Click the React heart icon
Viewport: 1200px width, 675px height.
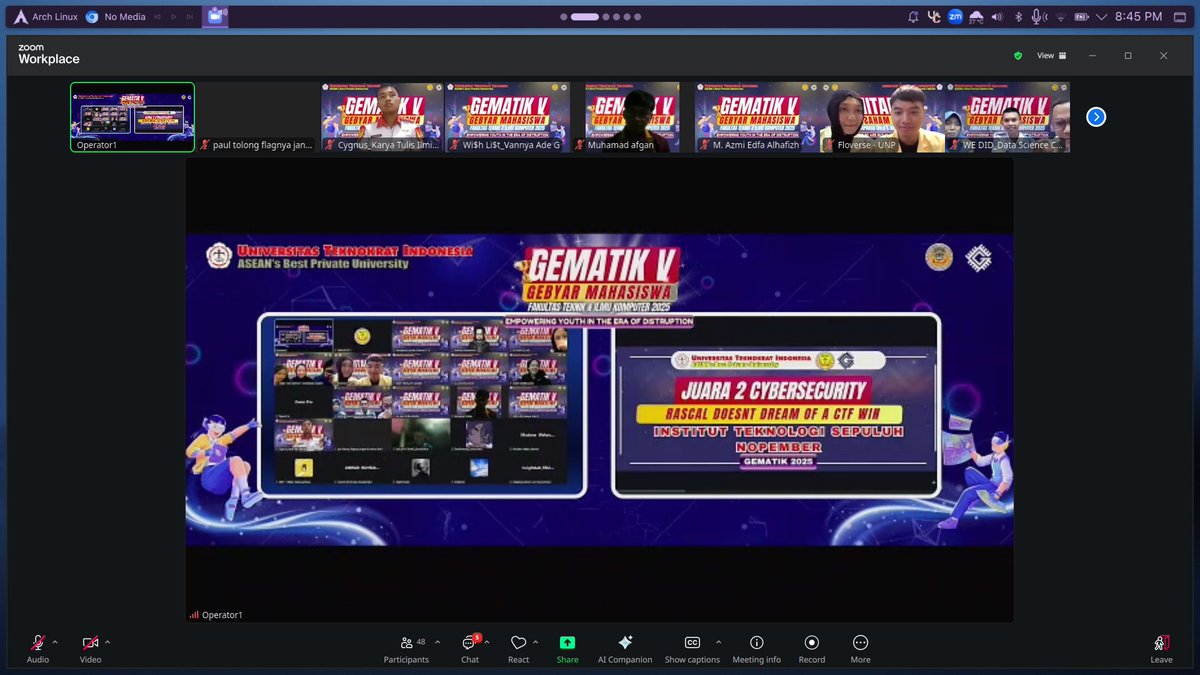(519, 642)
